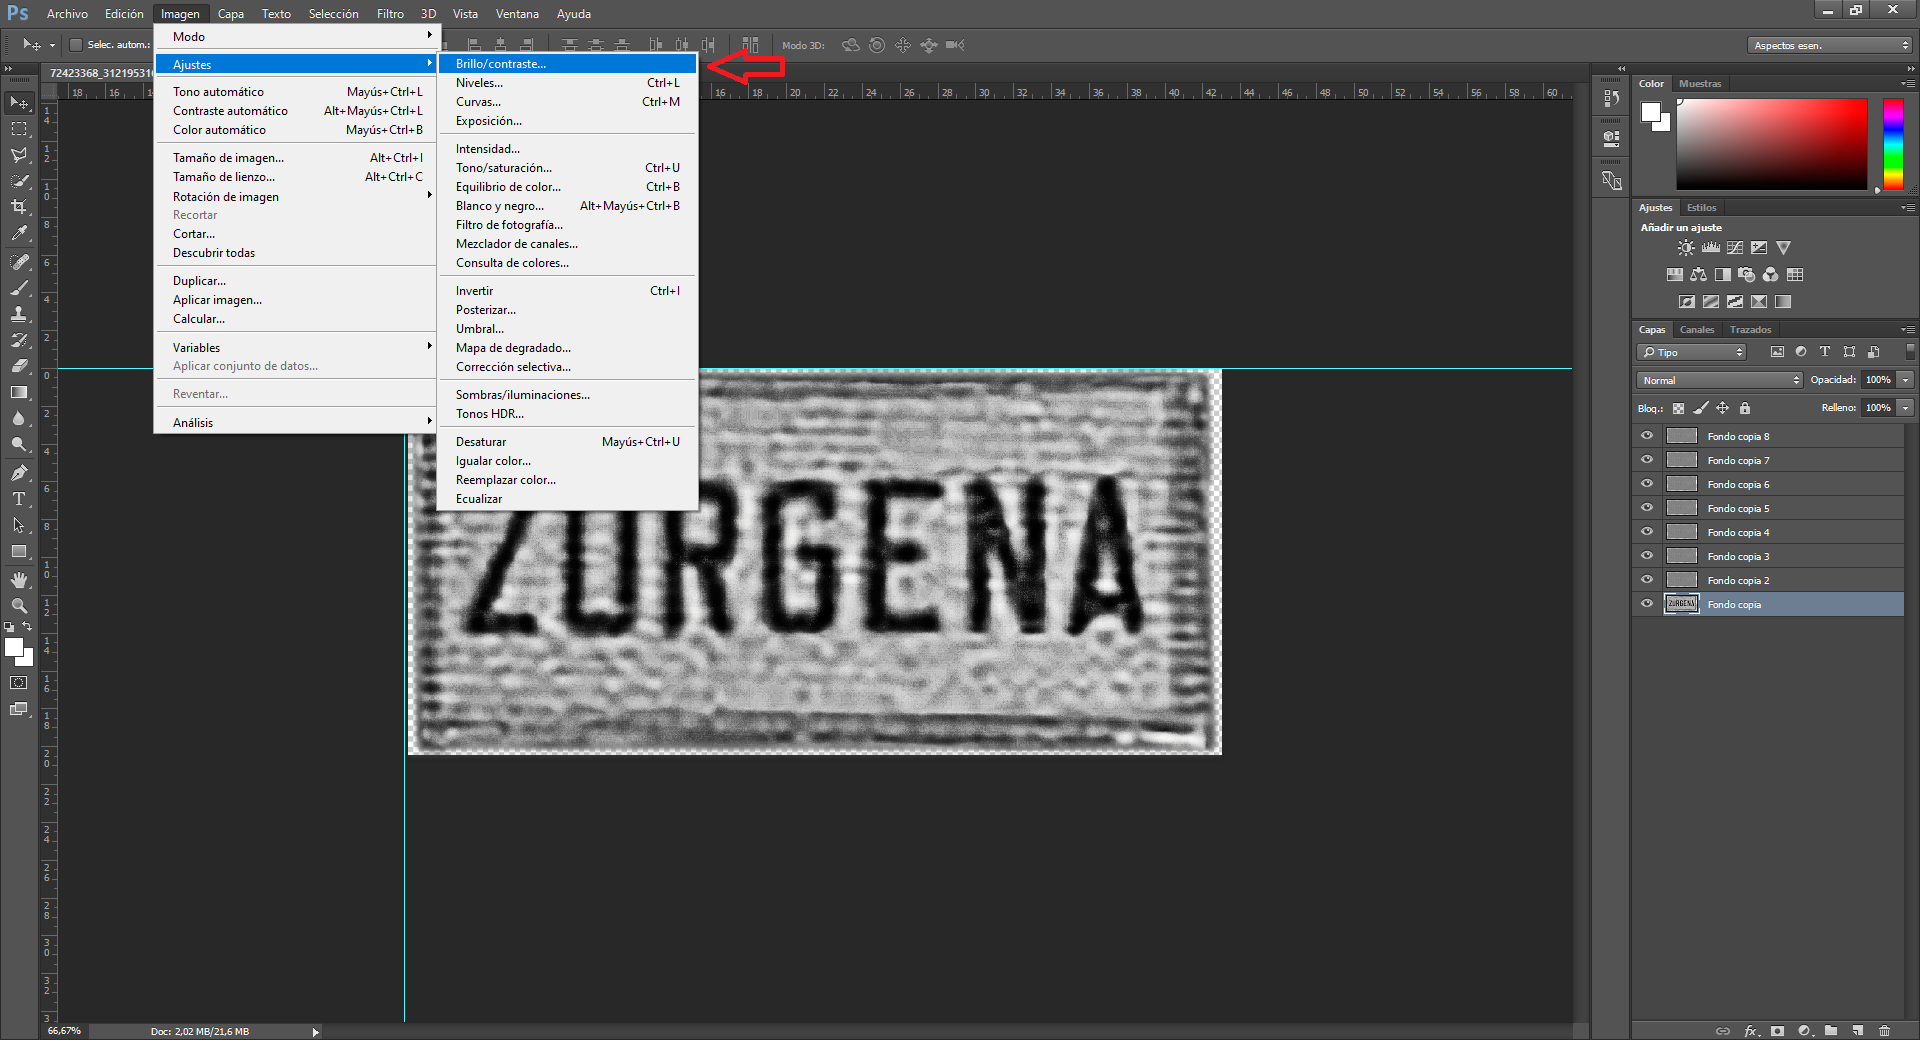Viewport: 1922px width, 1040px height.
Task: Enable the Selec. autom. checkbox
Action: pyautogui.click(x=75, y=45)
